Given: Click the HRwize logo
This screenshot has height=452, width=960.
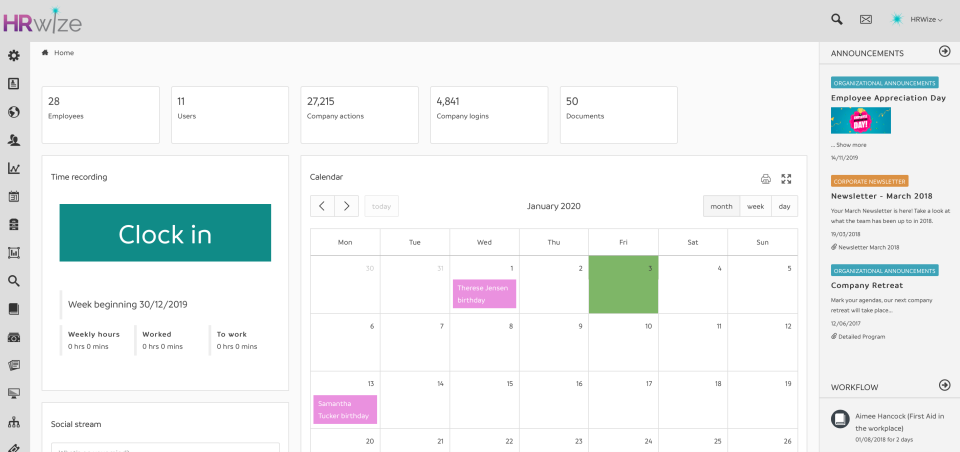Looking at the screenshot, I should coord(42,21).
